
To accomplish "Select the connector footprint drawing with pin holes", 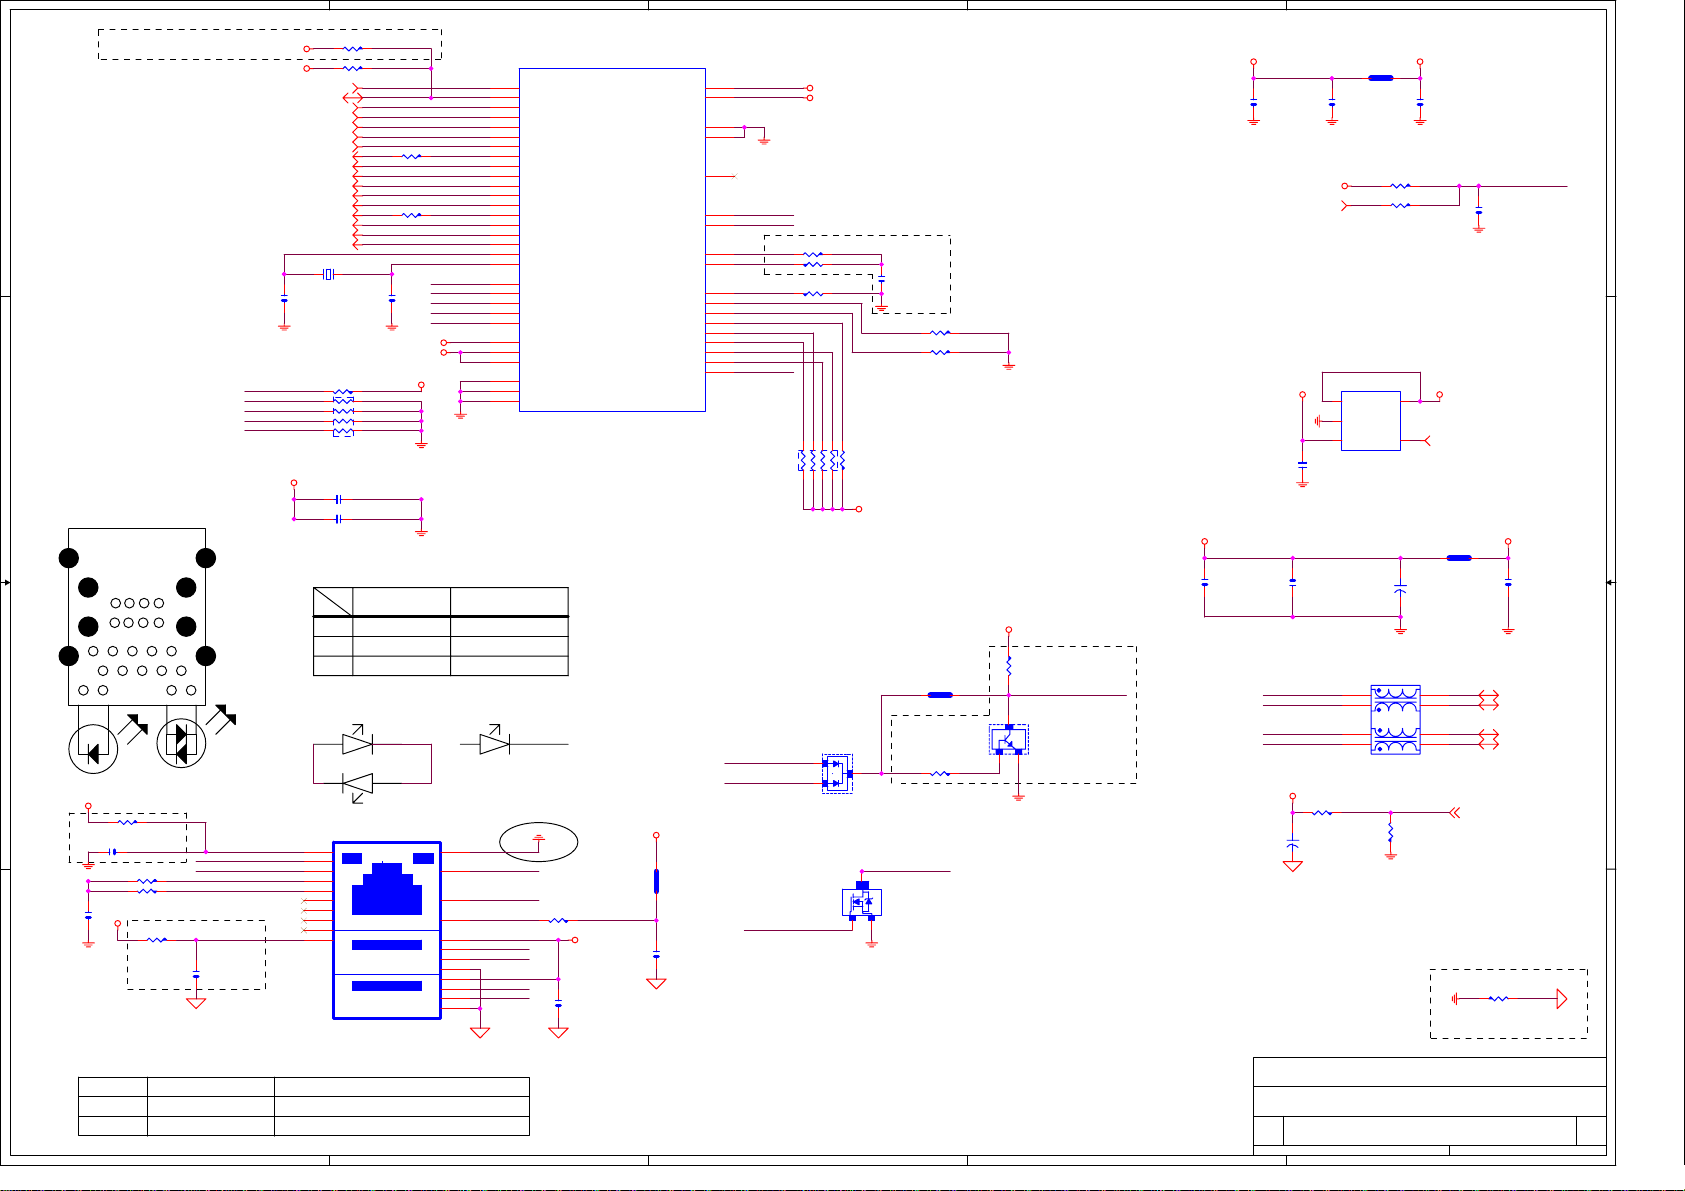I will click(137, 617).
